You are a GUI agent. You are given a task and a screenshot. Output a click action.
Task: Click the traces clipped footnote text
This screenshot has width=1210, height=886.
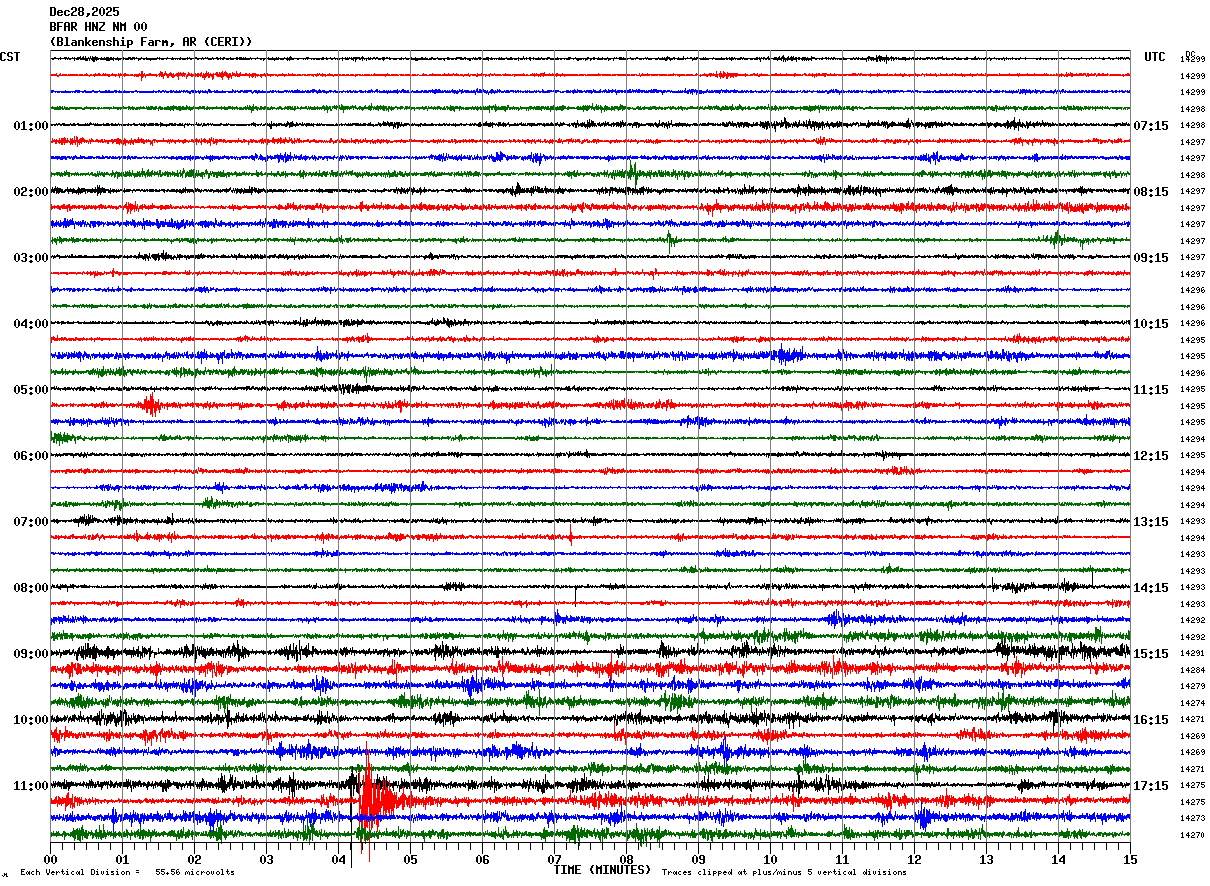pyautogui.click(x=784, y=873)
